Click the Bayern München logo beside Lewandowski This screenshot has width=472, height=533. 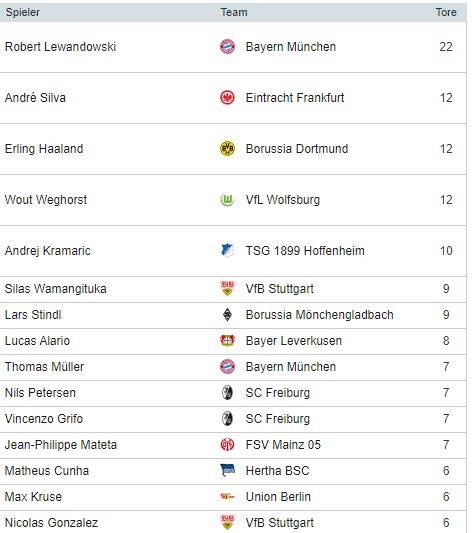tap(227, 47)
